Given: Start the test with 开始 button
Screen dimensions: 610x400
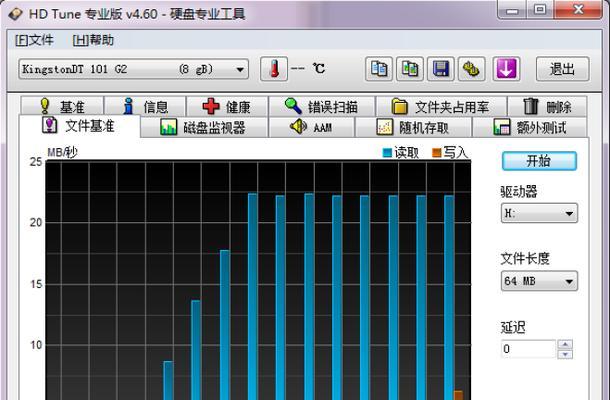Looking at the screenshot, I should pyautogui.click(x=539, y=161).
